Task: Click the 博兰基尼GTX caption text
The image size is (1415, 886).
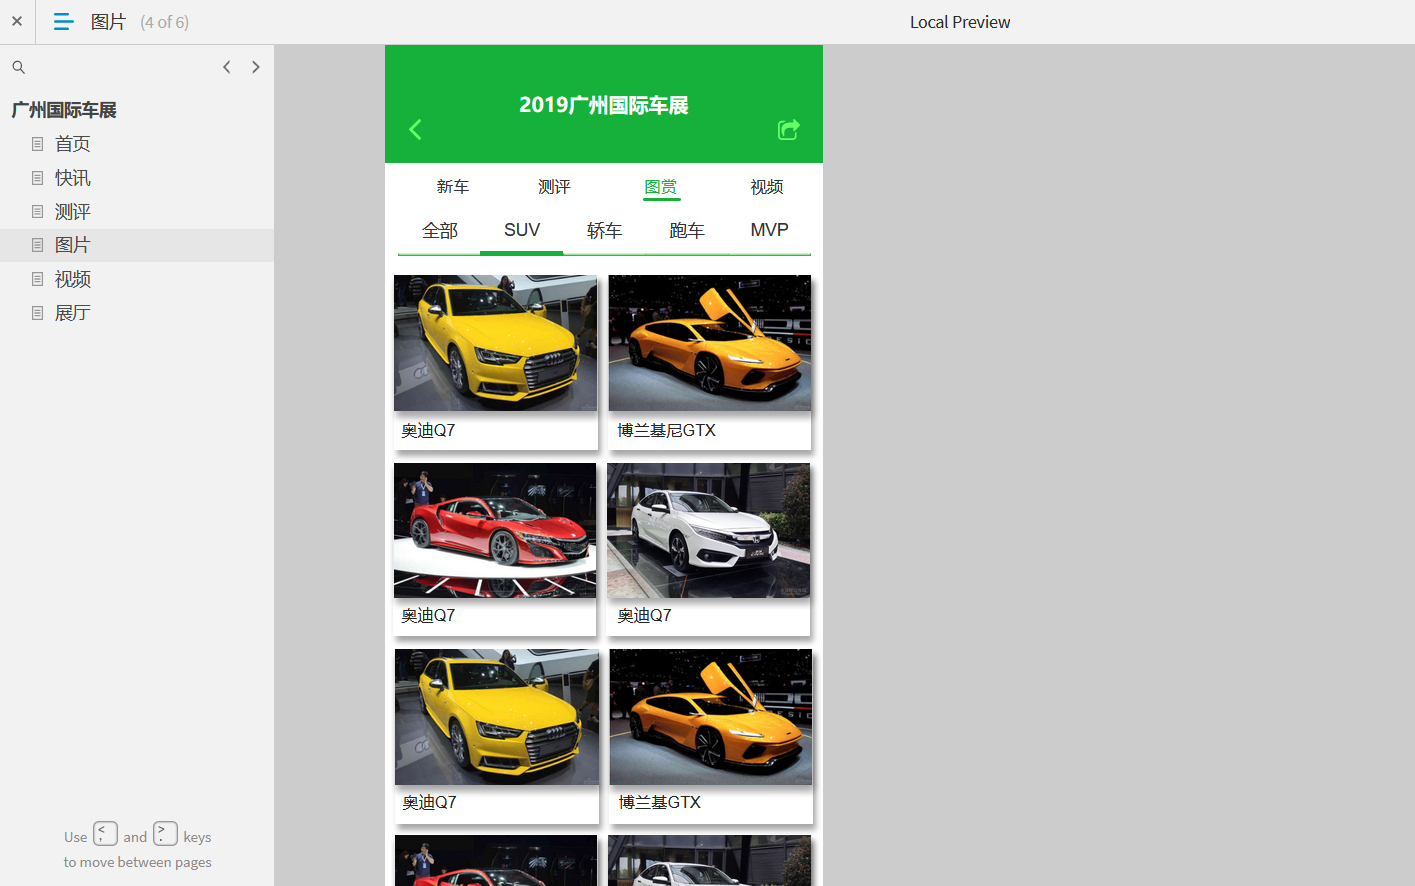Action: pos(667,431)
